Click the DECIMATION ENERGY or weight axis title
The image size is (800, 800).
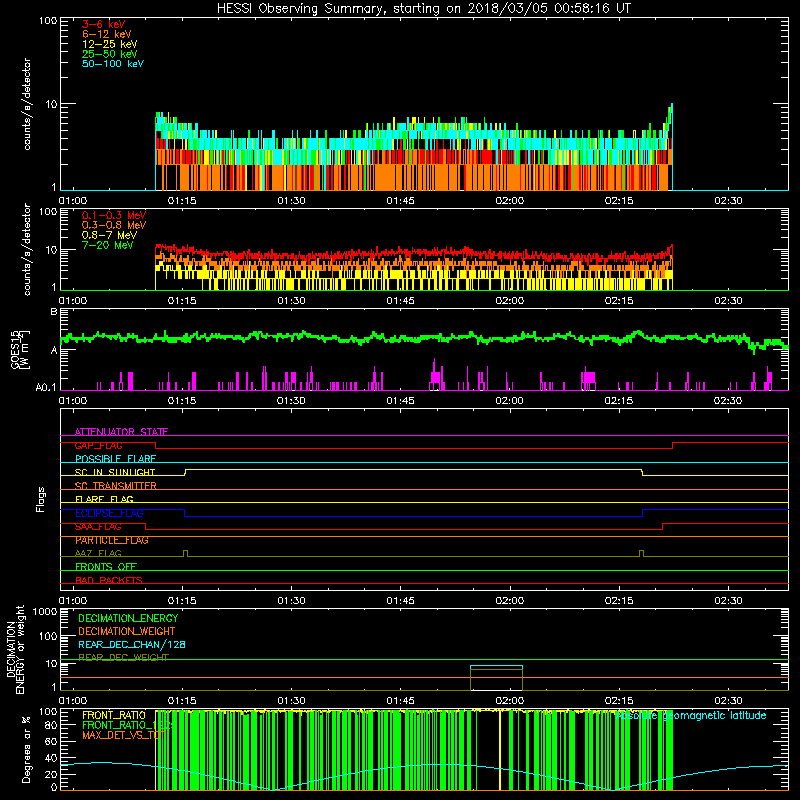tap(15, 649)
